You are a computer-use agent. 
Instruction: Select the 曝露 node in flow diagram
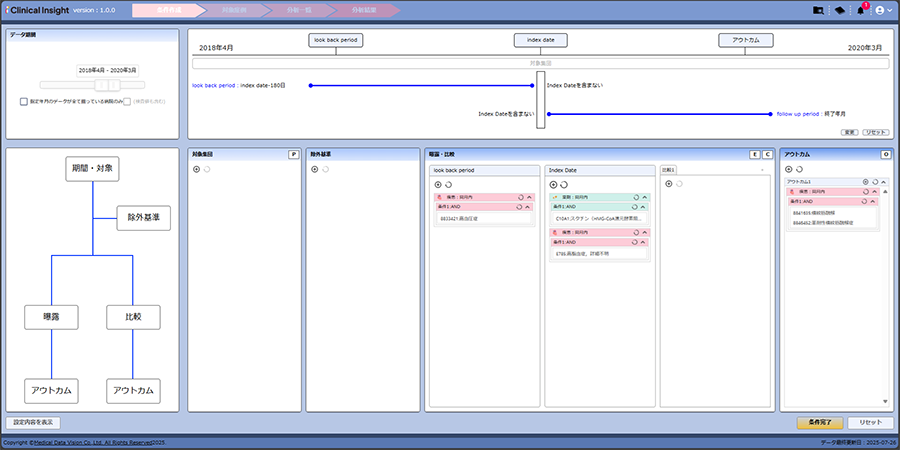pyautogui.click(x=51, y=317)
